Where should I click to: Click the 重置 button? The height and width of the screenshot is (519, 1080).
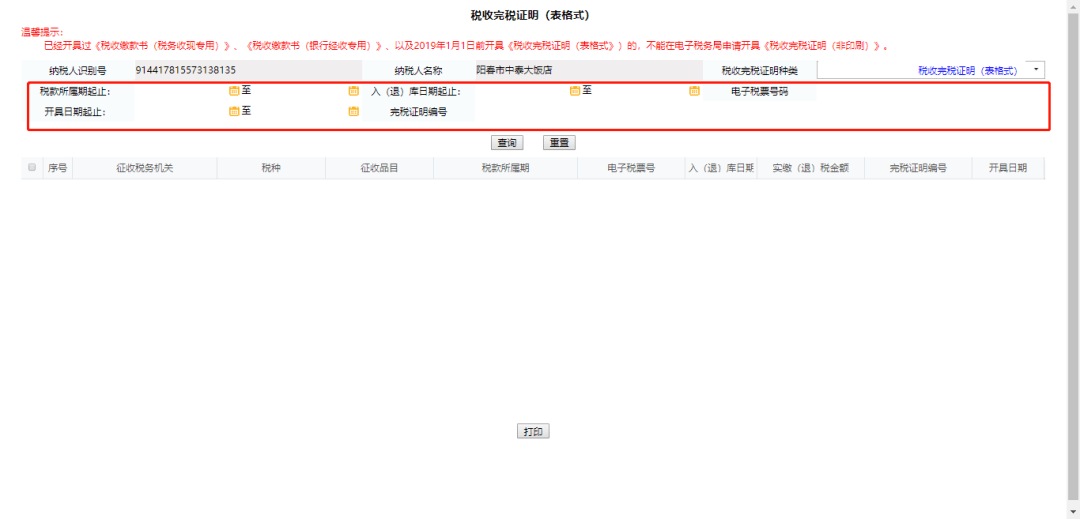(559, 143)
